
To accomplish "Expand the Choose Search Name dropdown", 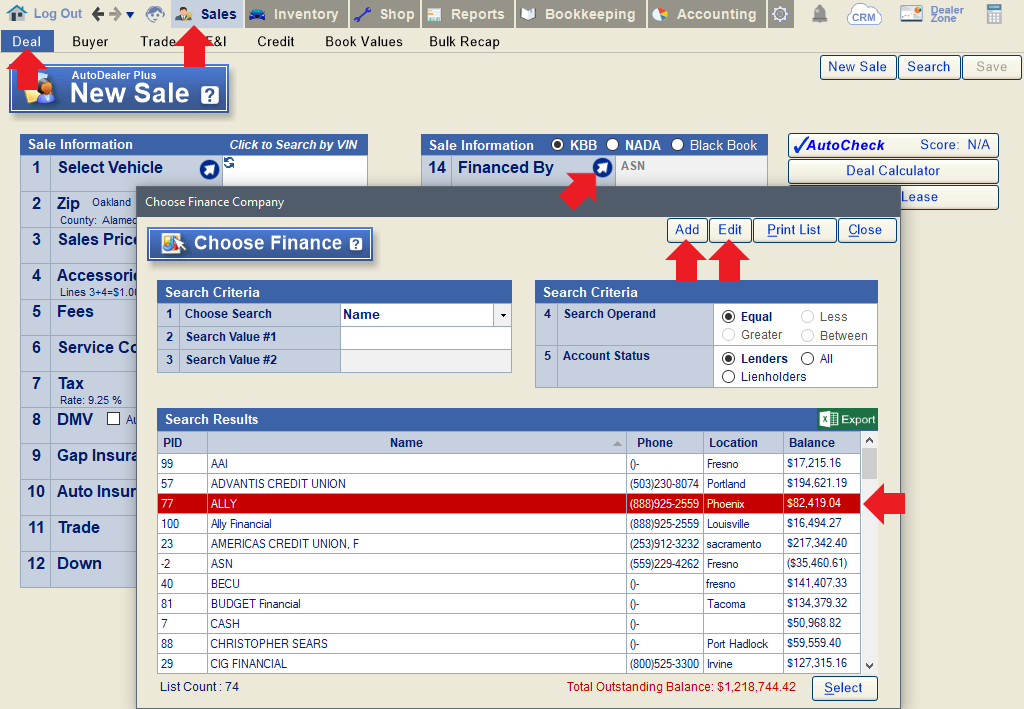I will 503,315.
